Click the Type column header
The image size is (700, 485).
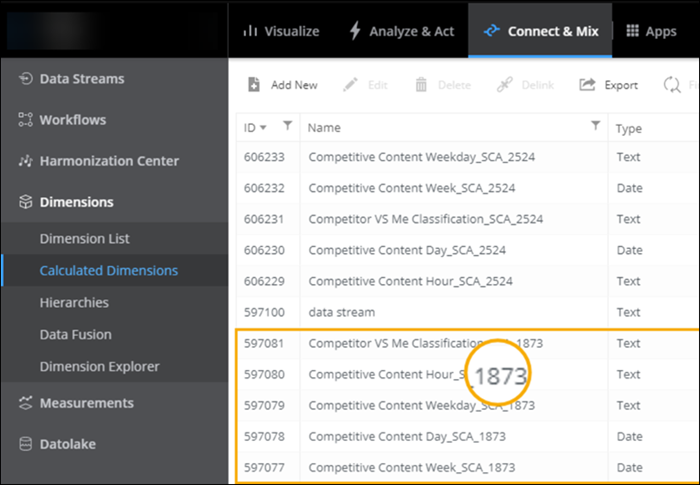(629, 129)
